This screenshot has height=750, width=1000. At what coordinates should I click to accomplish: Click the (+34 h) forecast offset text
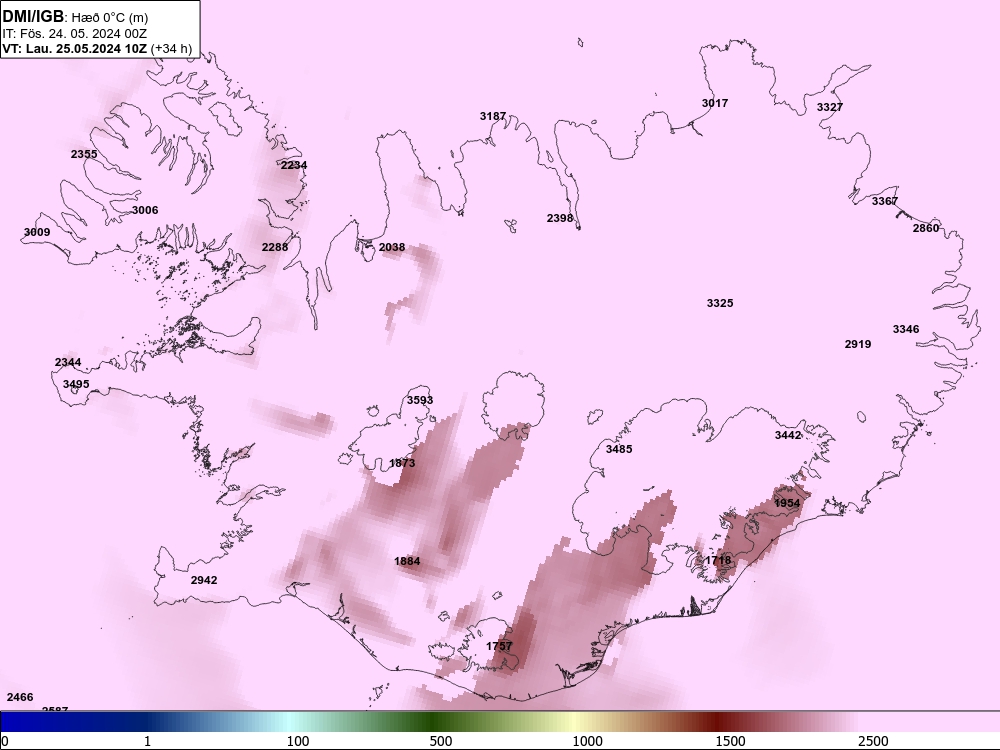tap(171, 49)
